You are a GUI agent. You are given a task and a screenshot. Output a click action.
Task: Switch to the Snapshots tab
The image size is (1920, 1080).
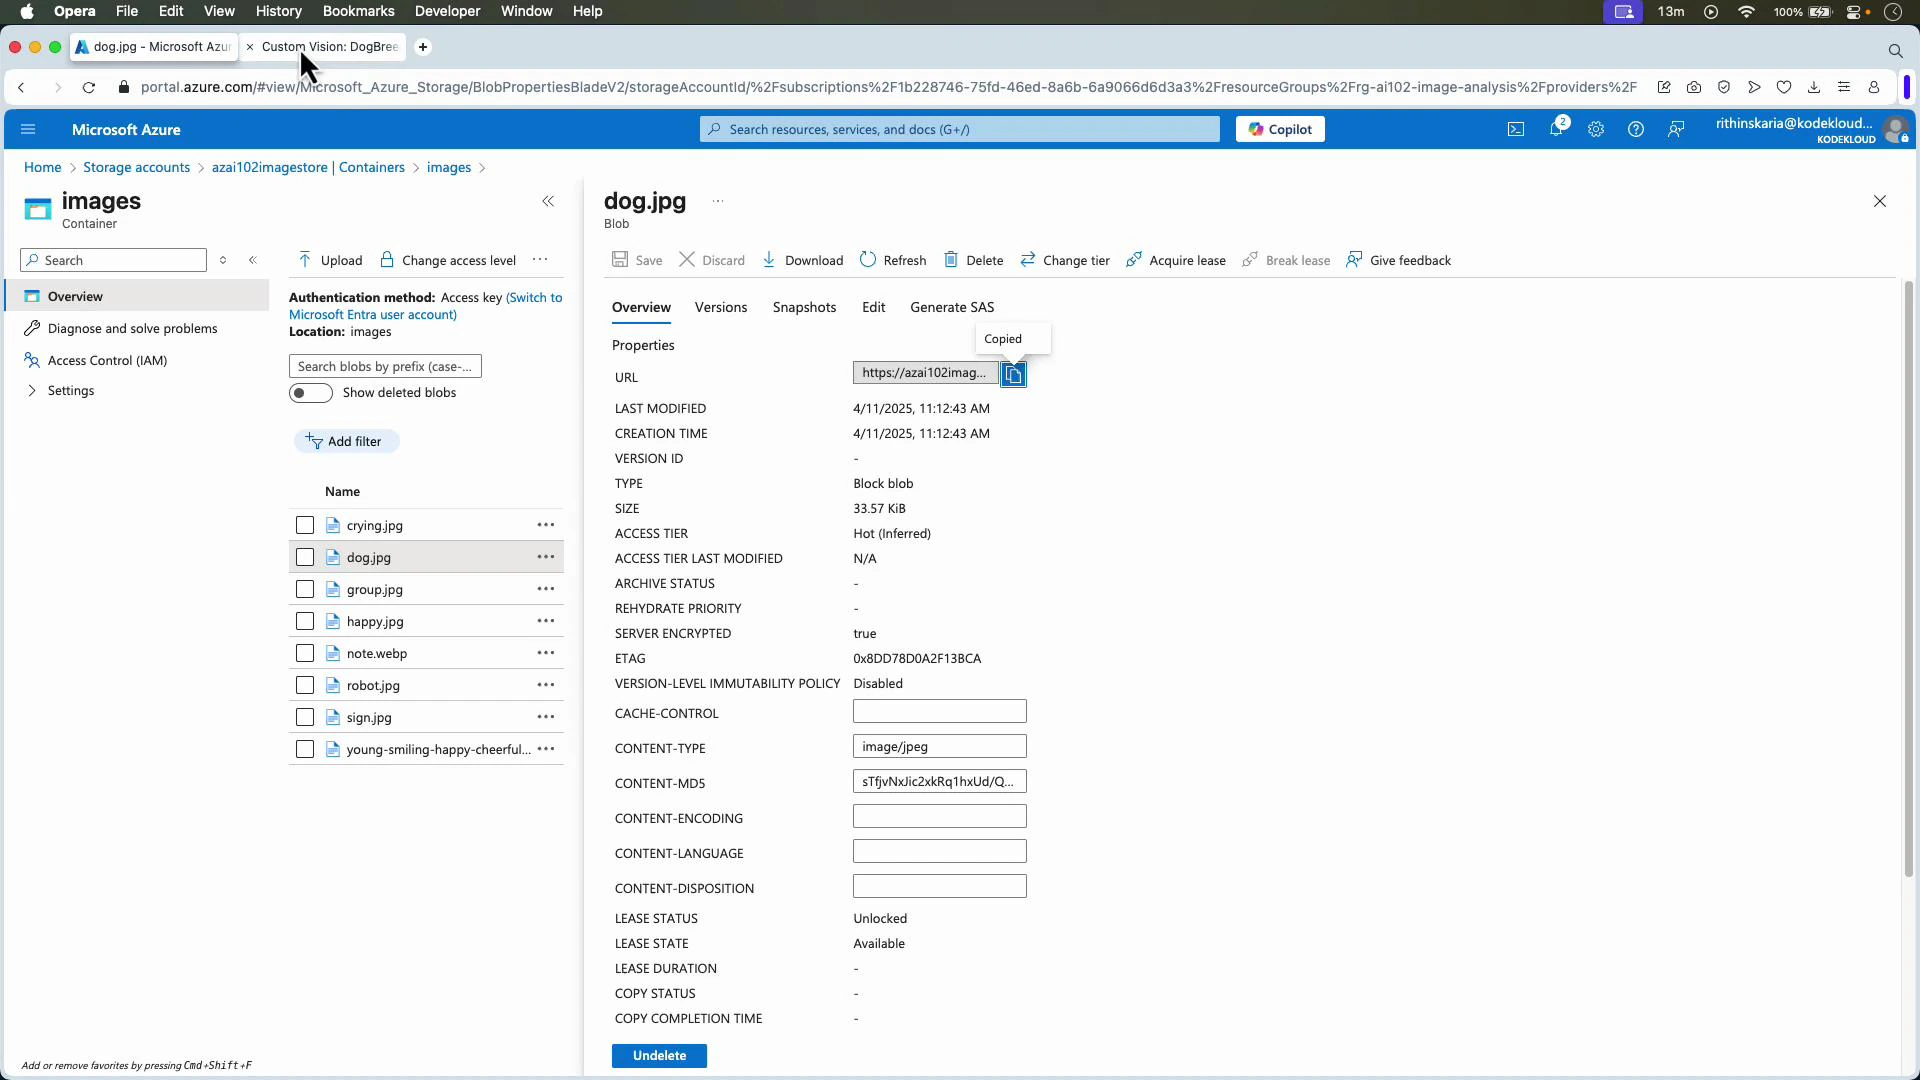point(804,307)
